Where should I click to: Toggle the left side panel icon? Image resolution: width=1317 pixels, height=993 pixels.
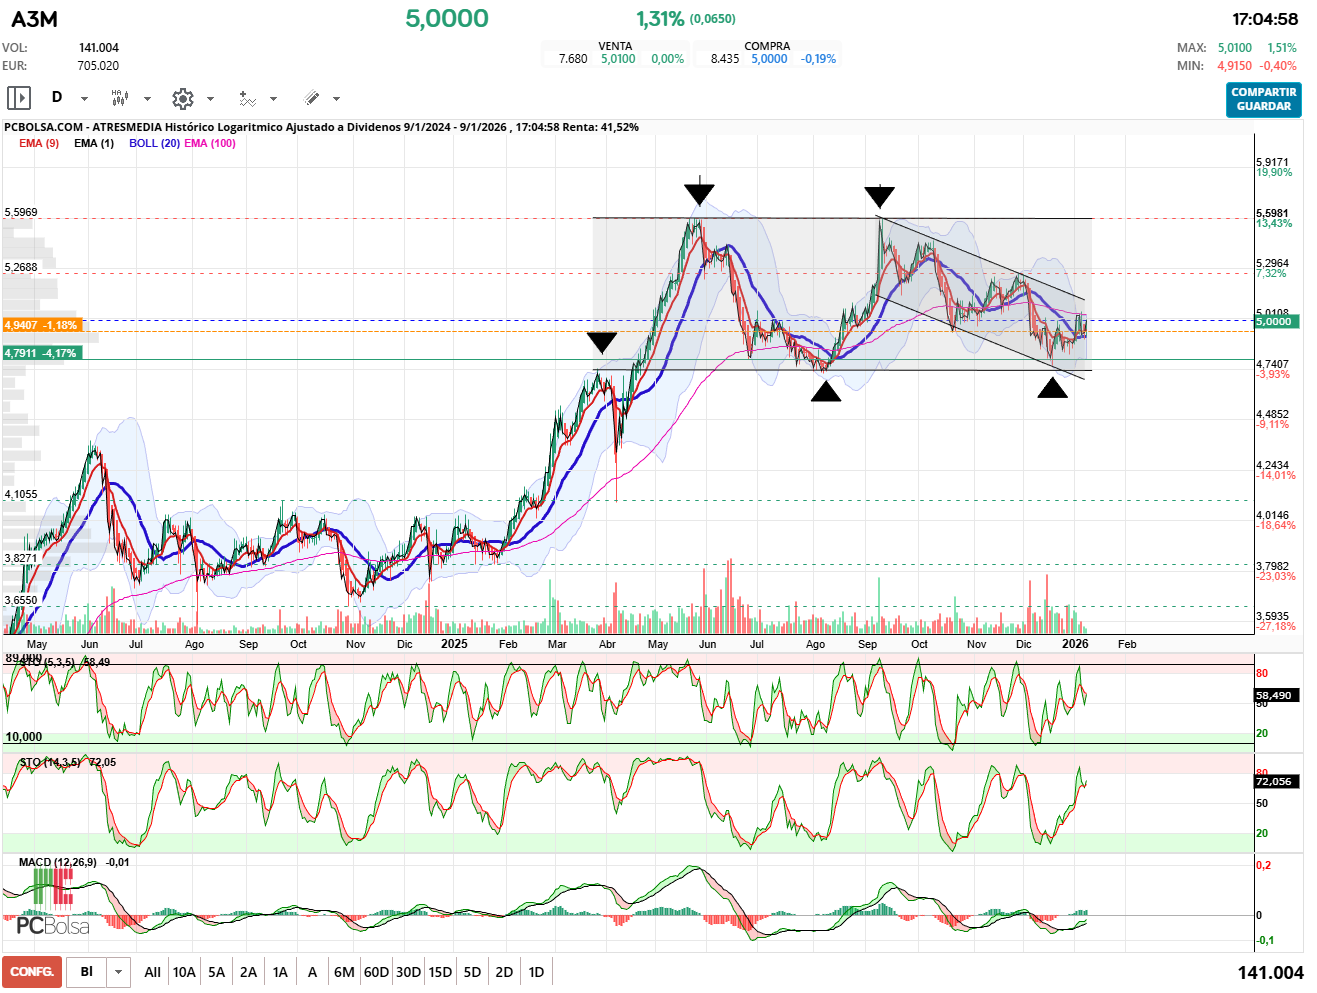click(19, 98)
